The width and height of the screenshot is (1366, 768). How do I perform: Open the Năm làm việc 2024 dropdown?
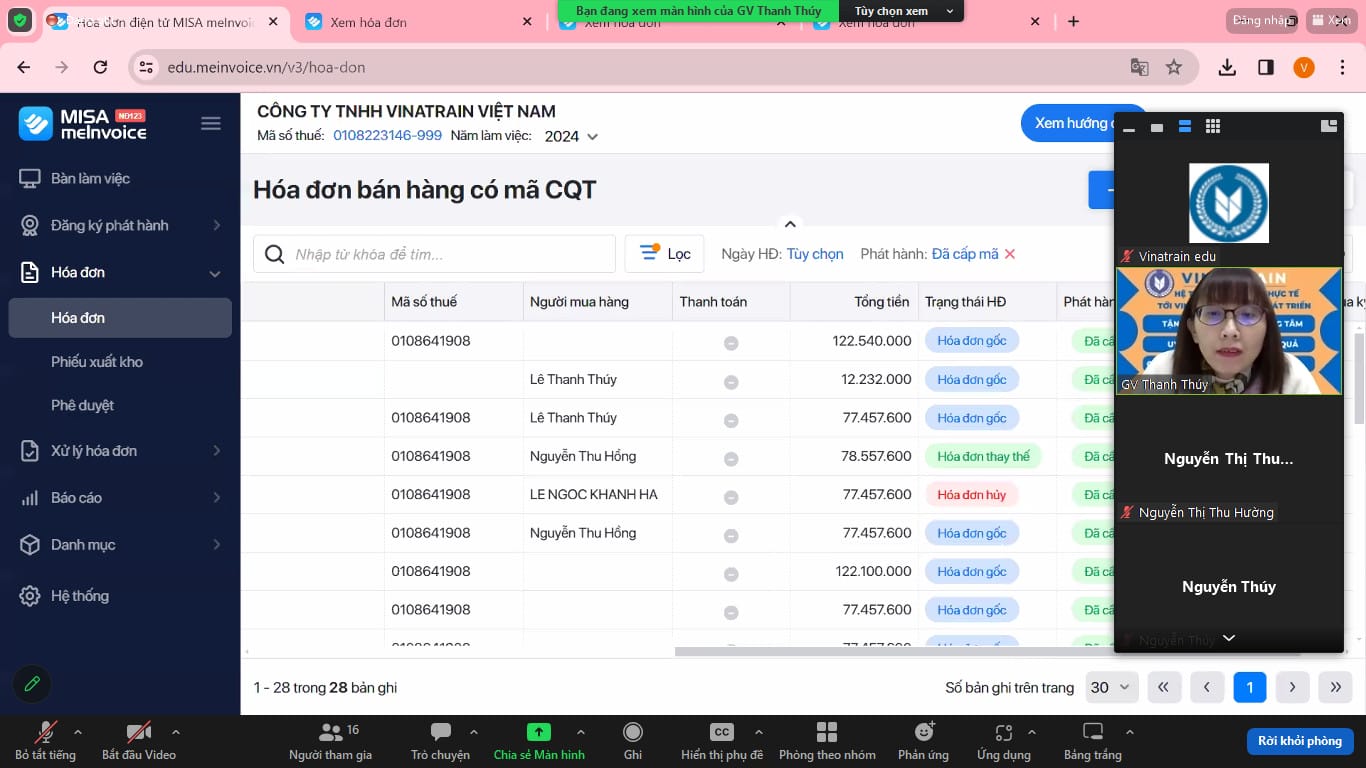[571, 136]
